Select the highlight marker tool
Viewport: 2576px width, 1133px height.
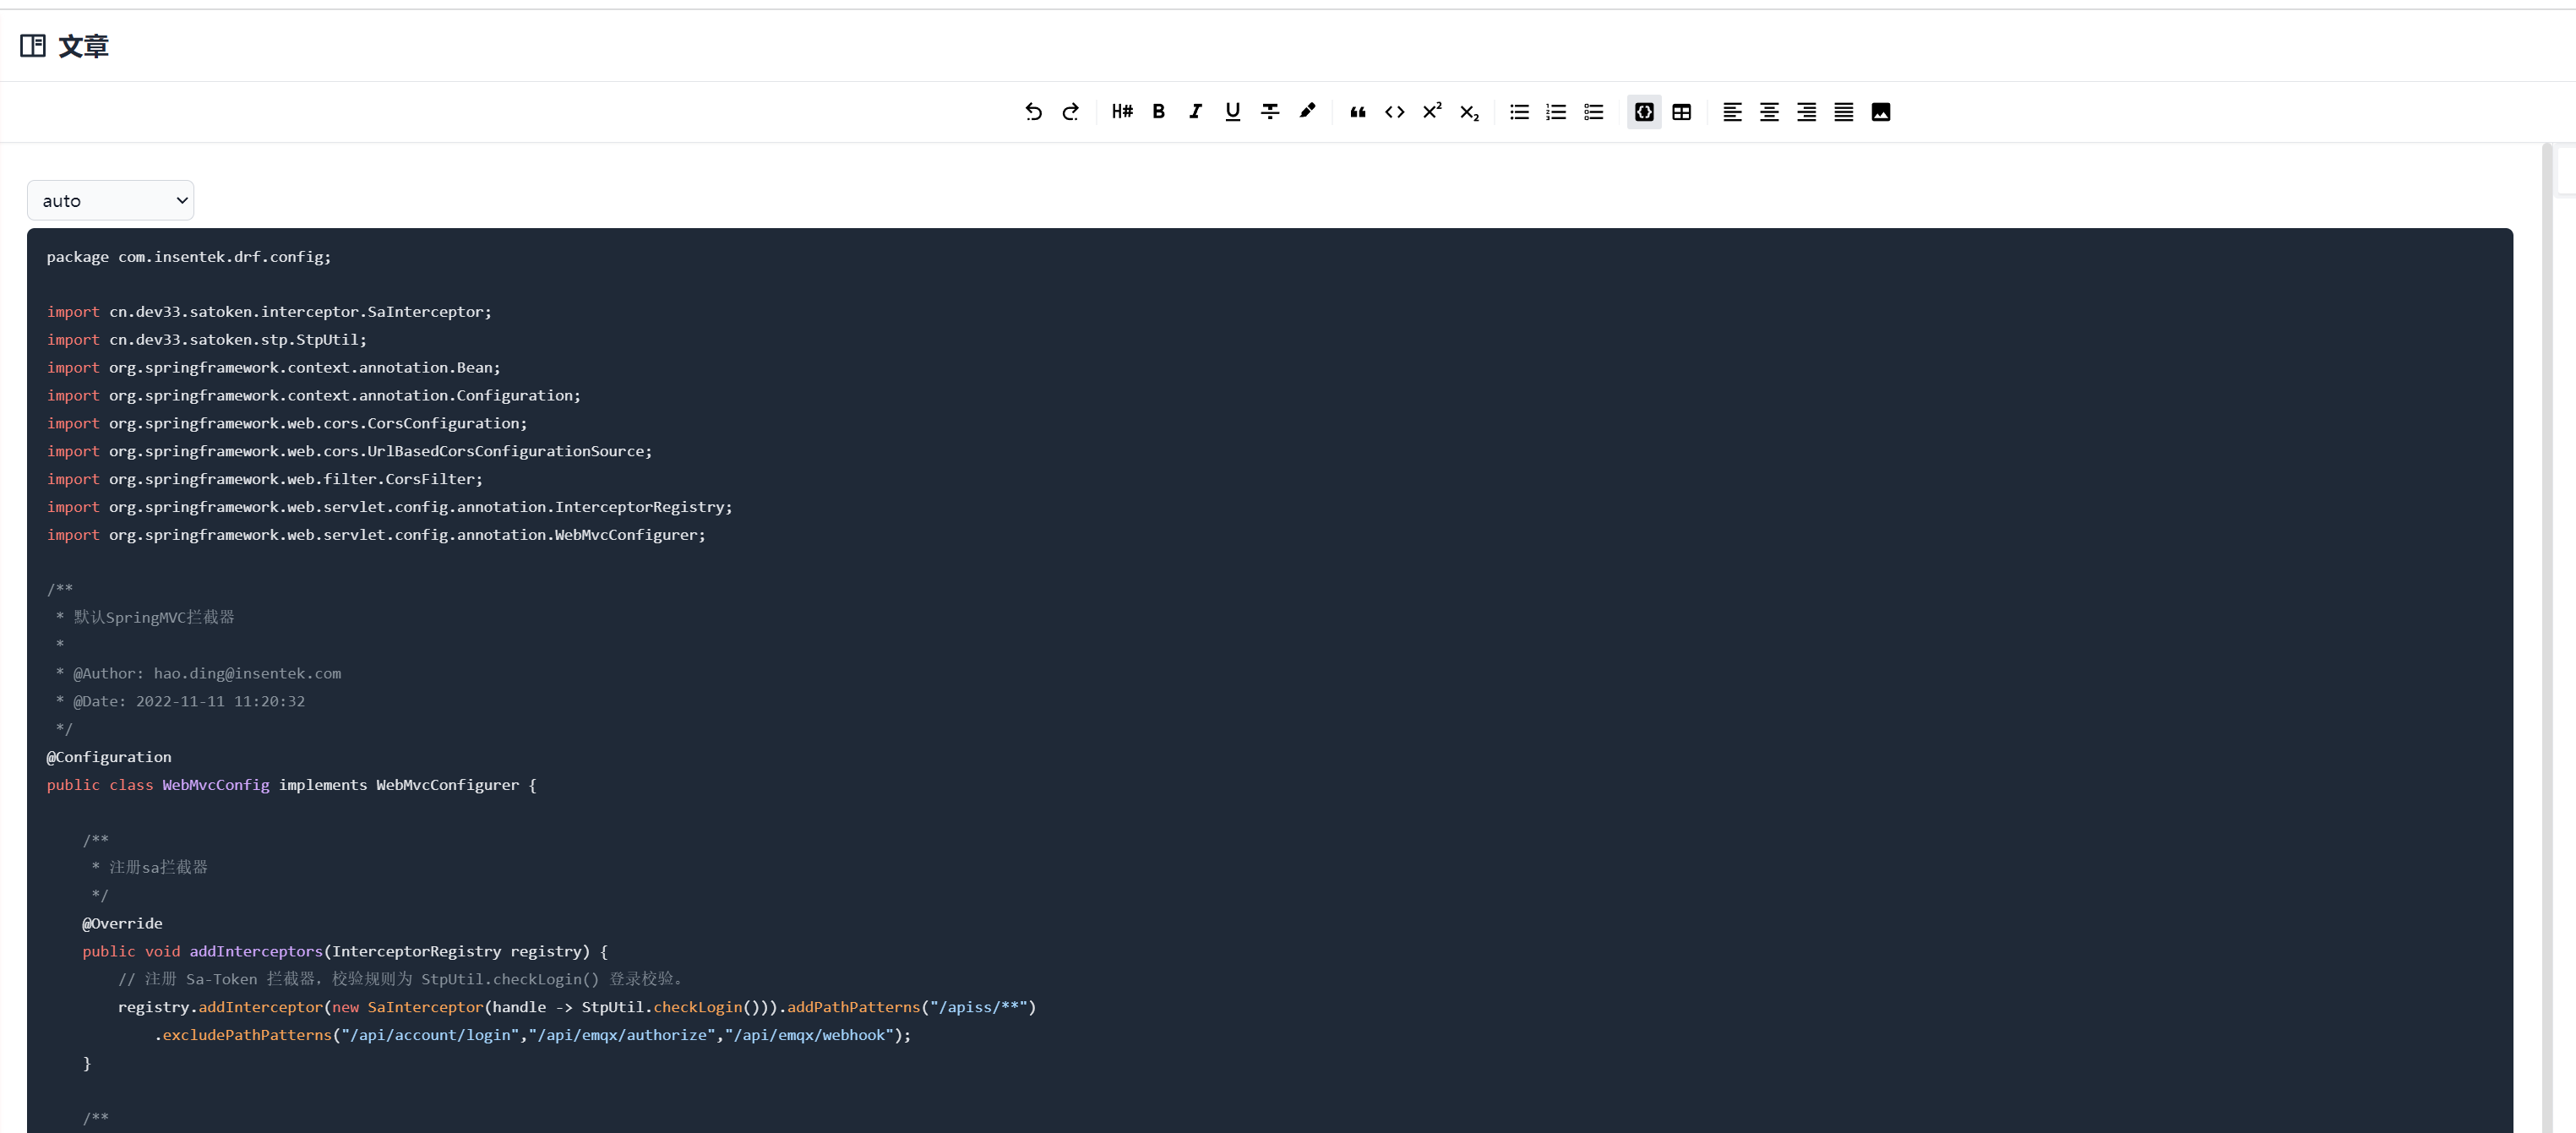coord(1307,112)
